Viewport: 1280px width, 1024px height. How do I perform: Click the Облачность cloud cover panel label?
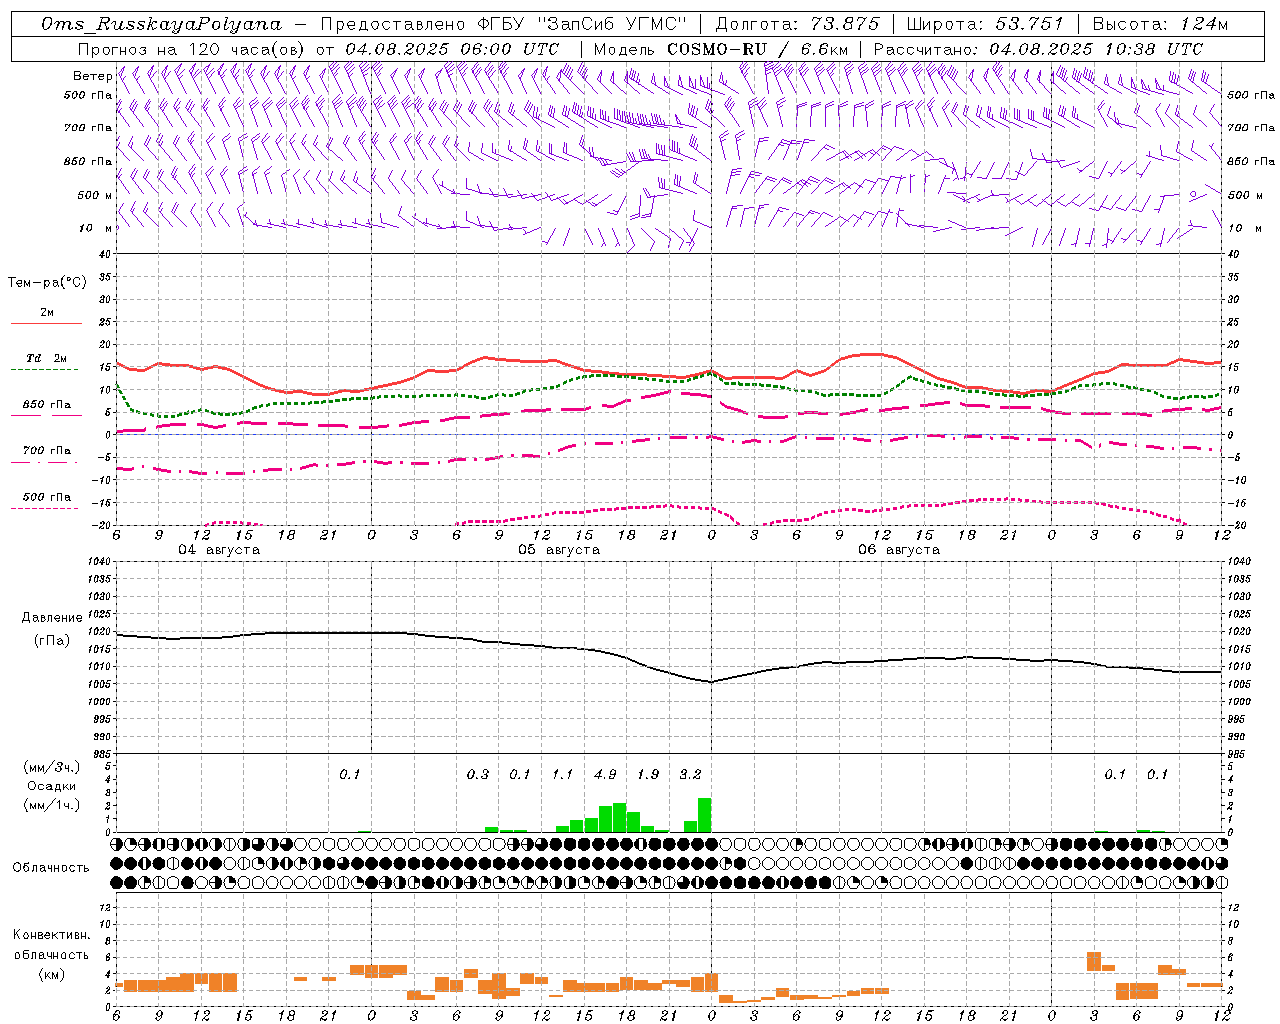tap(51, 868)
